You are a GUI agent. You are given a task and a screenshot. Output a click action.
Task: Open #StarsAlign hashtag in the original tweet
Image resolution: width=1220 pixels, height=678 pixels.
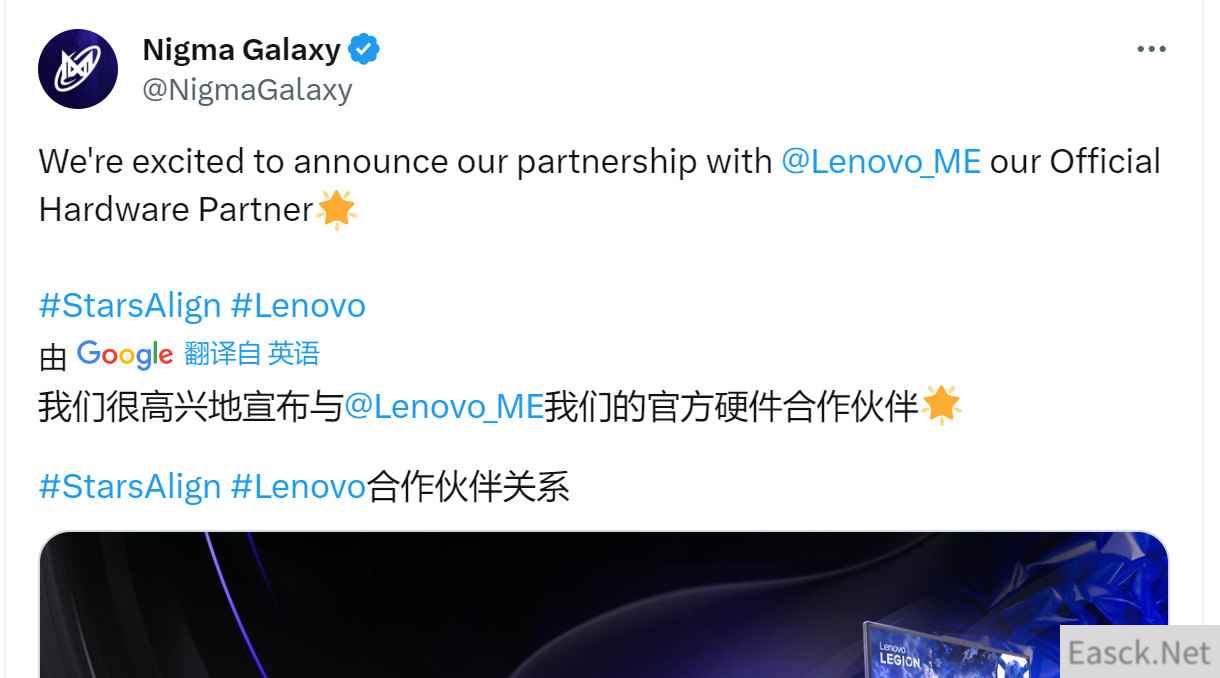coord(130,305)
